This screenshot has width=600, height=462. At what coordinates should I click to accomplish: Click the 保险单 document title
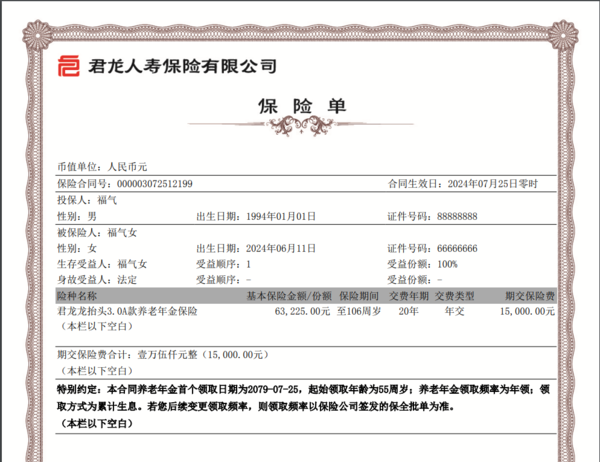pyautogui.click(x=302, y=106)
